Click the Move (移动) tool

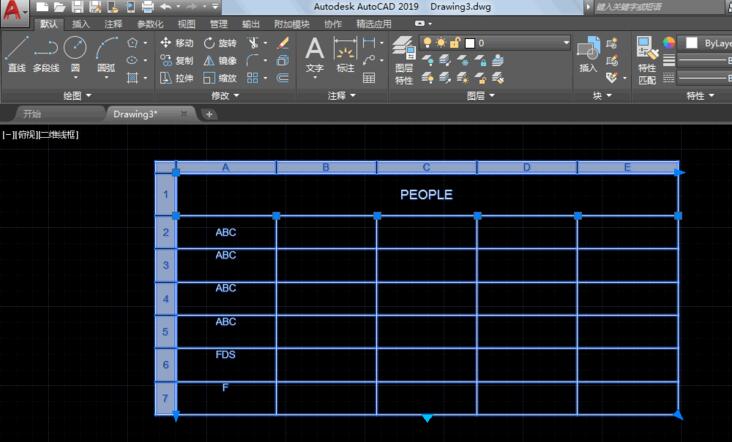[176, 43]
